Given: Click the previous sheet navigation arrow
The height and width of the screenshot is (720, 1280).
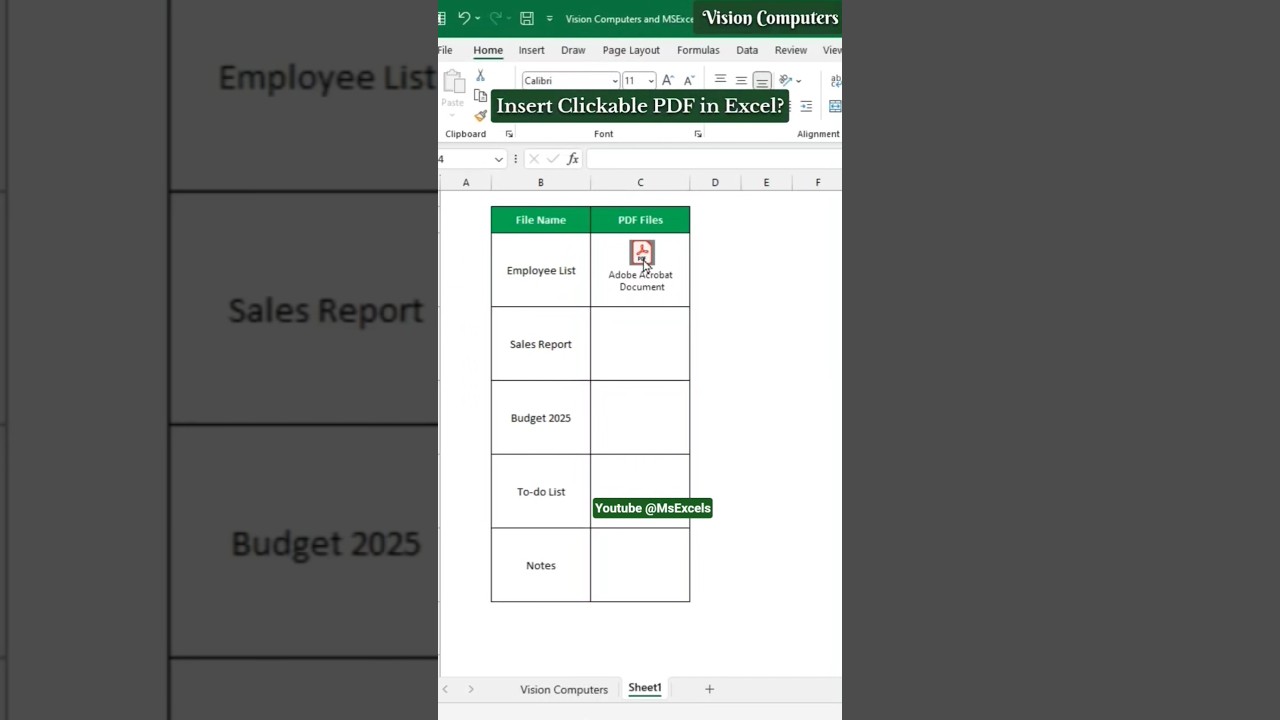Looking at the screenshot, I should [446, 689].
